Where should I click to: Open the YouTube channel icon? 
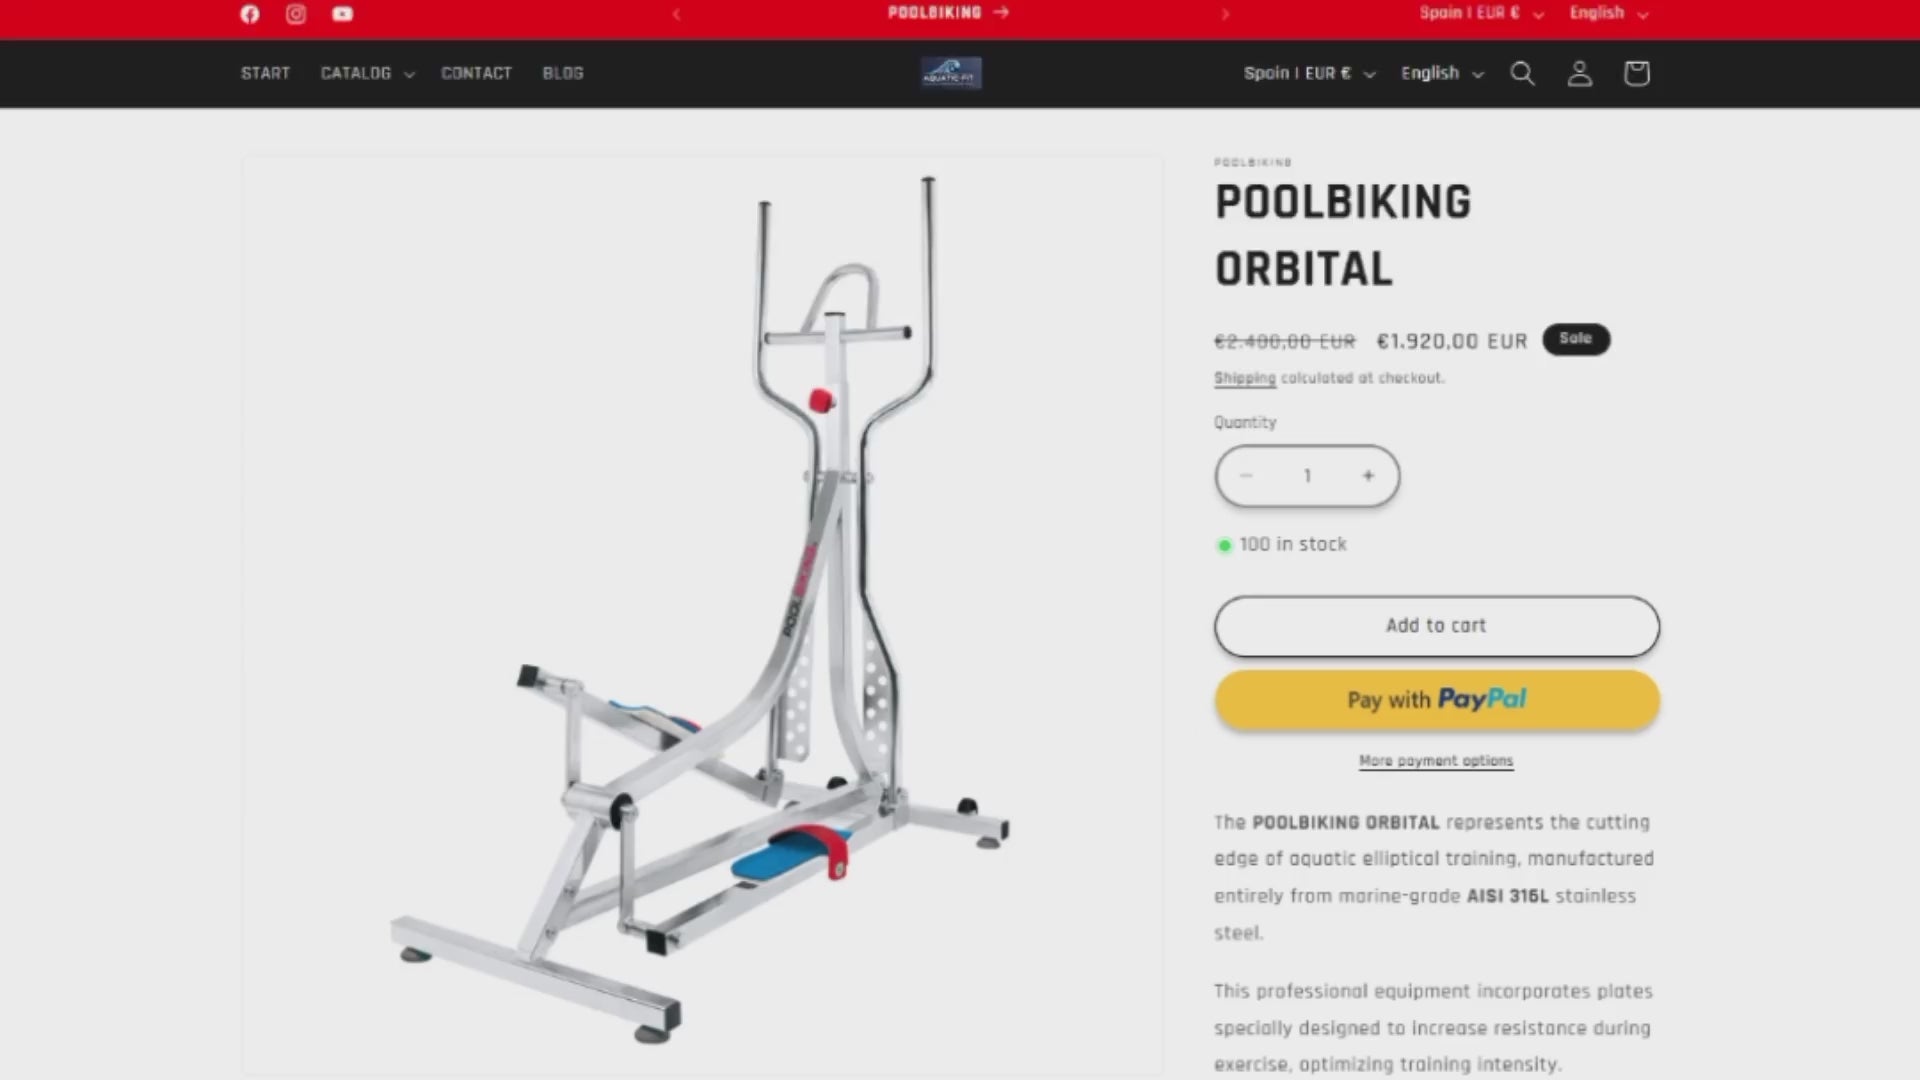pos(343,14)
